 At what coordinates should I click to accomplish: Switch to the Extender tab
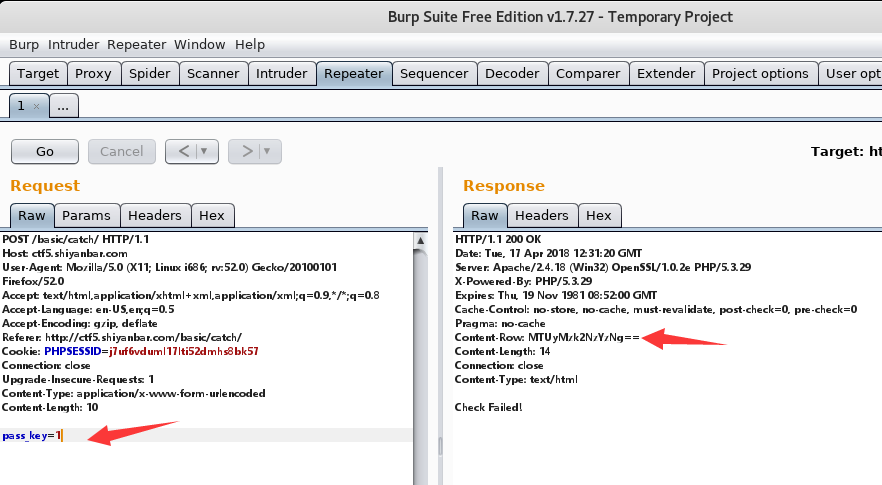[x=667, y=74]
